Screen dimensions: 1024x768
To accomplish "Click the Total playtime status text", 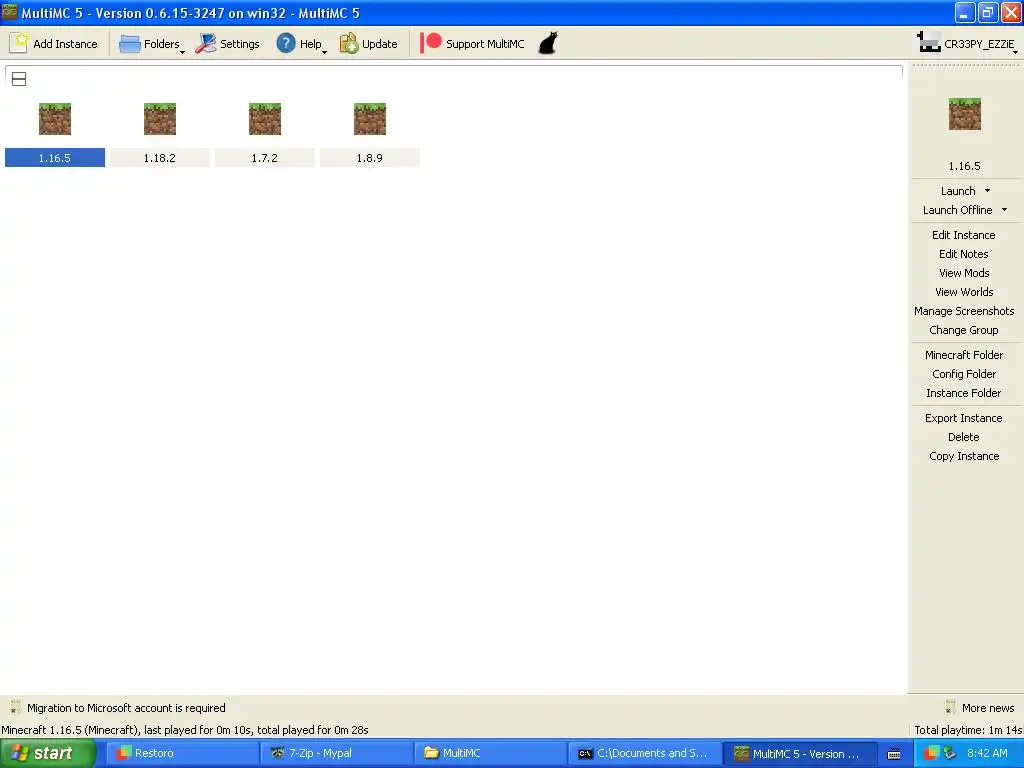I will point(967,729).
